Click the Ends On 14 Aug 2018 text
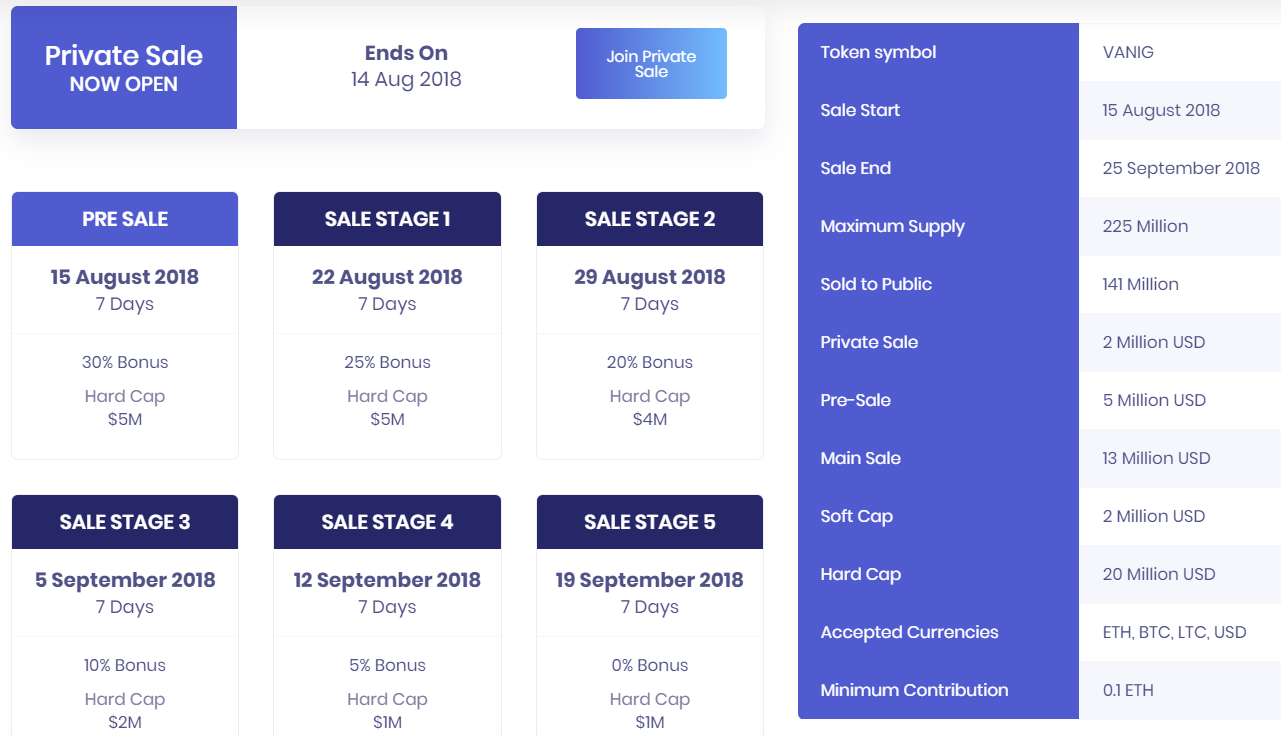Viewport: 1281px width, 737px height. (406, 66)
